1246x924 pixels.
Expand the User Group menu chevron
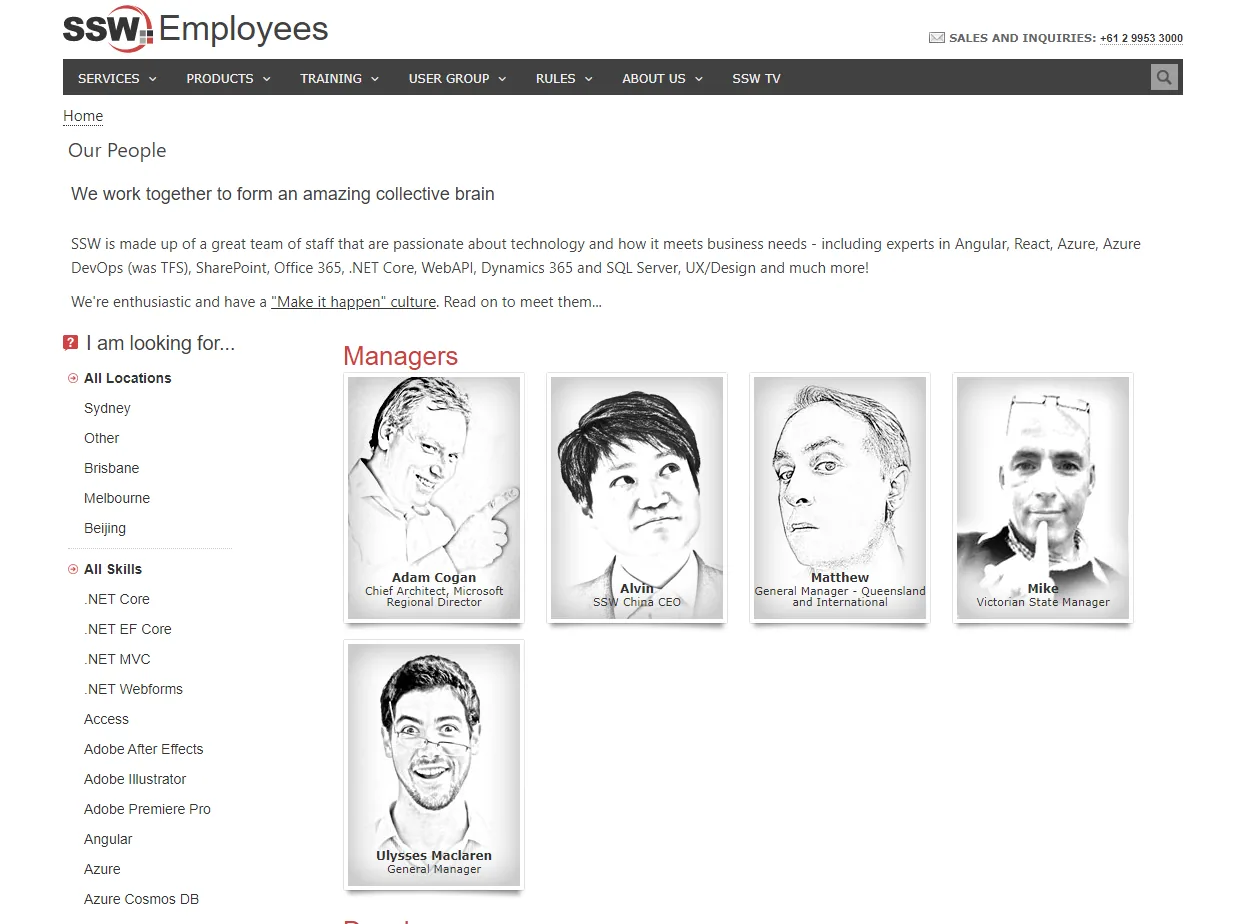[502, 79]
